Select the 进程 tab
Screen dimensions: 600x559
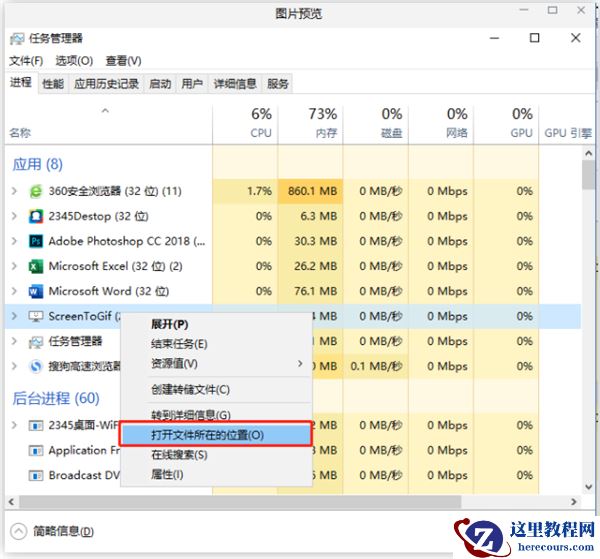[x=21, y=82]
